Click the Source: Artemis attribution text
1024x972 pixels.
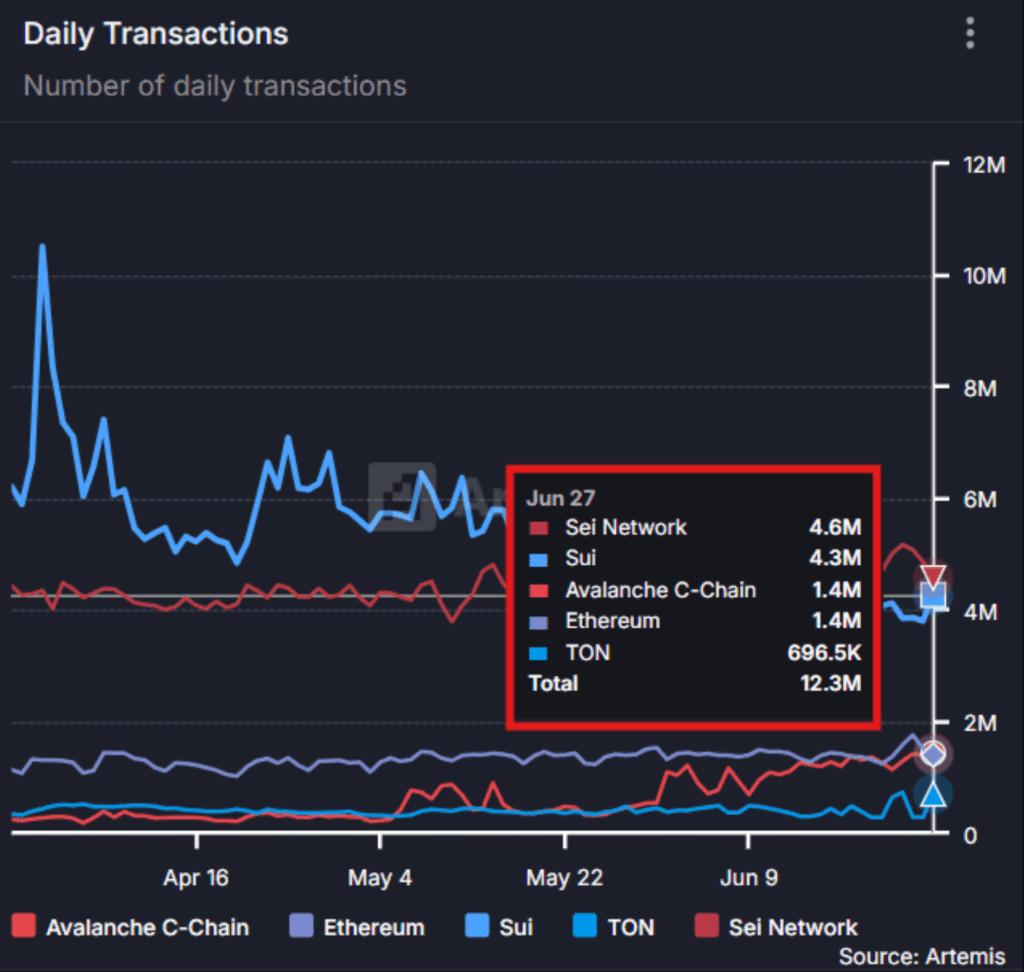pos(922,956)
